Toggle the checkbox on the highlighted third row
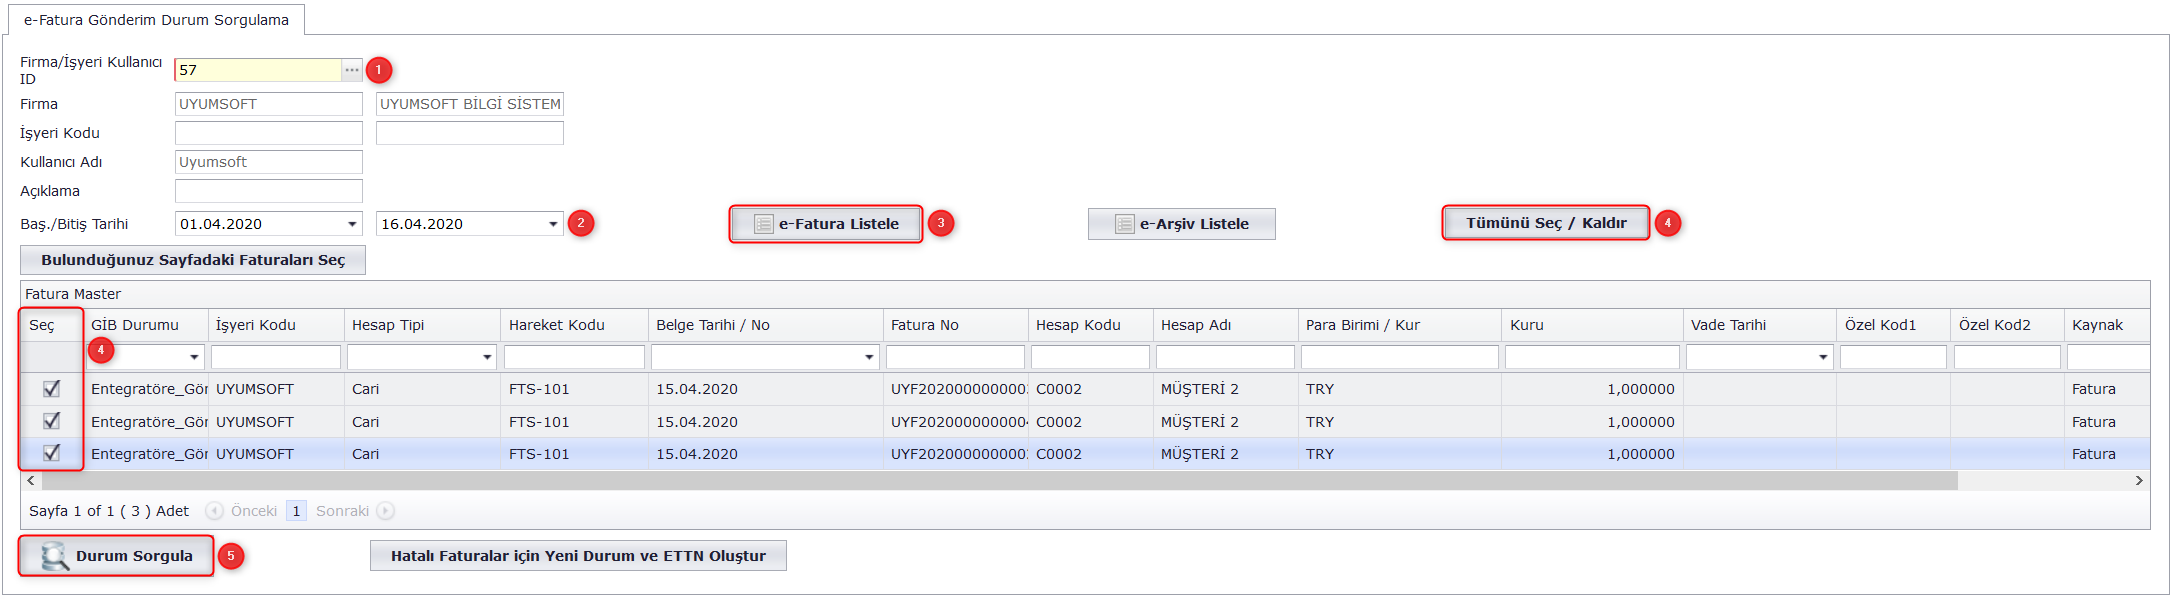The width and height of the screenshot is (2173, 599). point(52,453)
